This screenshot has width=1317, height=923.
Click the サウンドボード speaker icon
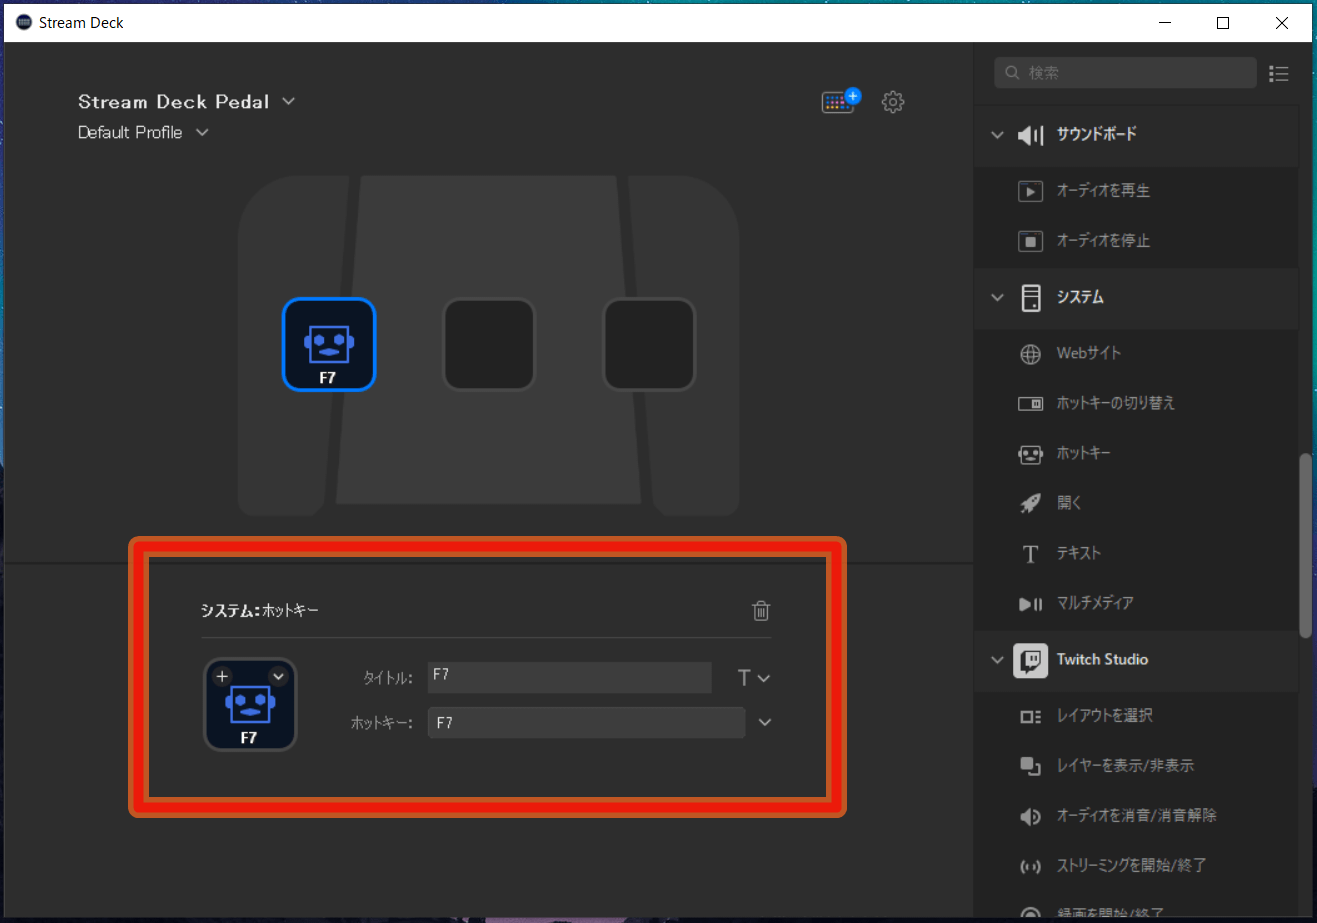(1030, 134)
